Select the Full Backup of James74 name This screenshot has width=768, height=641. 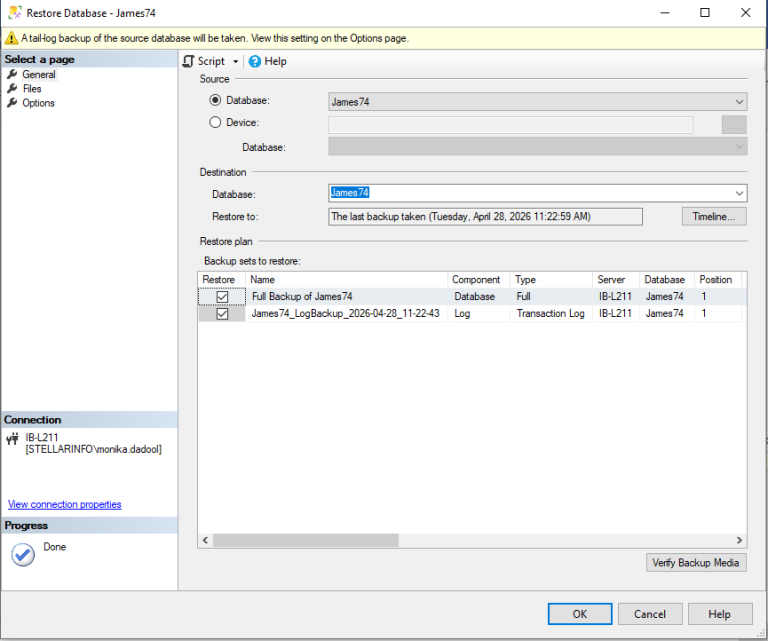click(x=302, y=296)
